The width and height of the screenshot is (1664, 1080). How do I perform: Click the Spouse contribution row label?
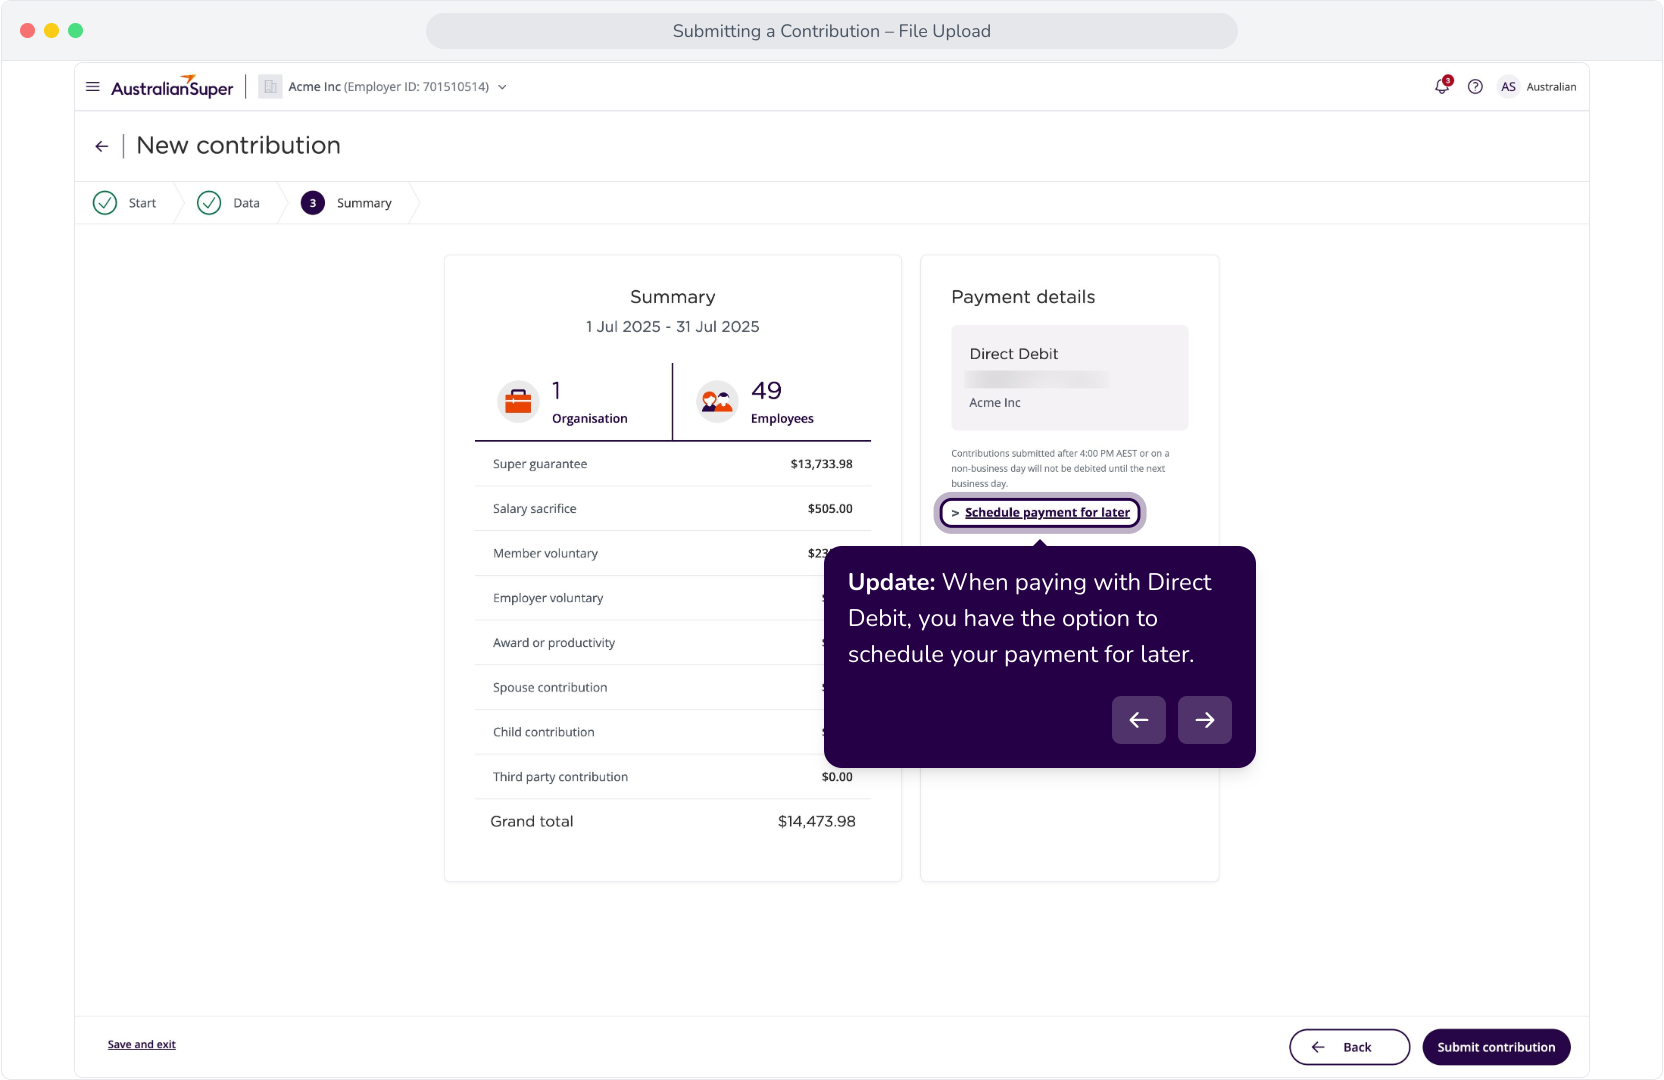coord(550,688)
